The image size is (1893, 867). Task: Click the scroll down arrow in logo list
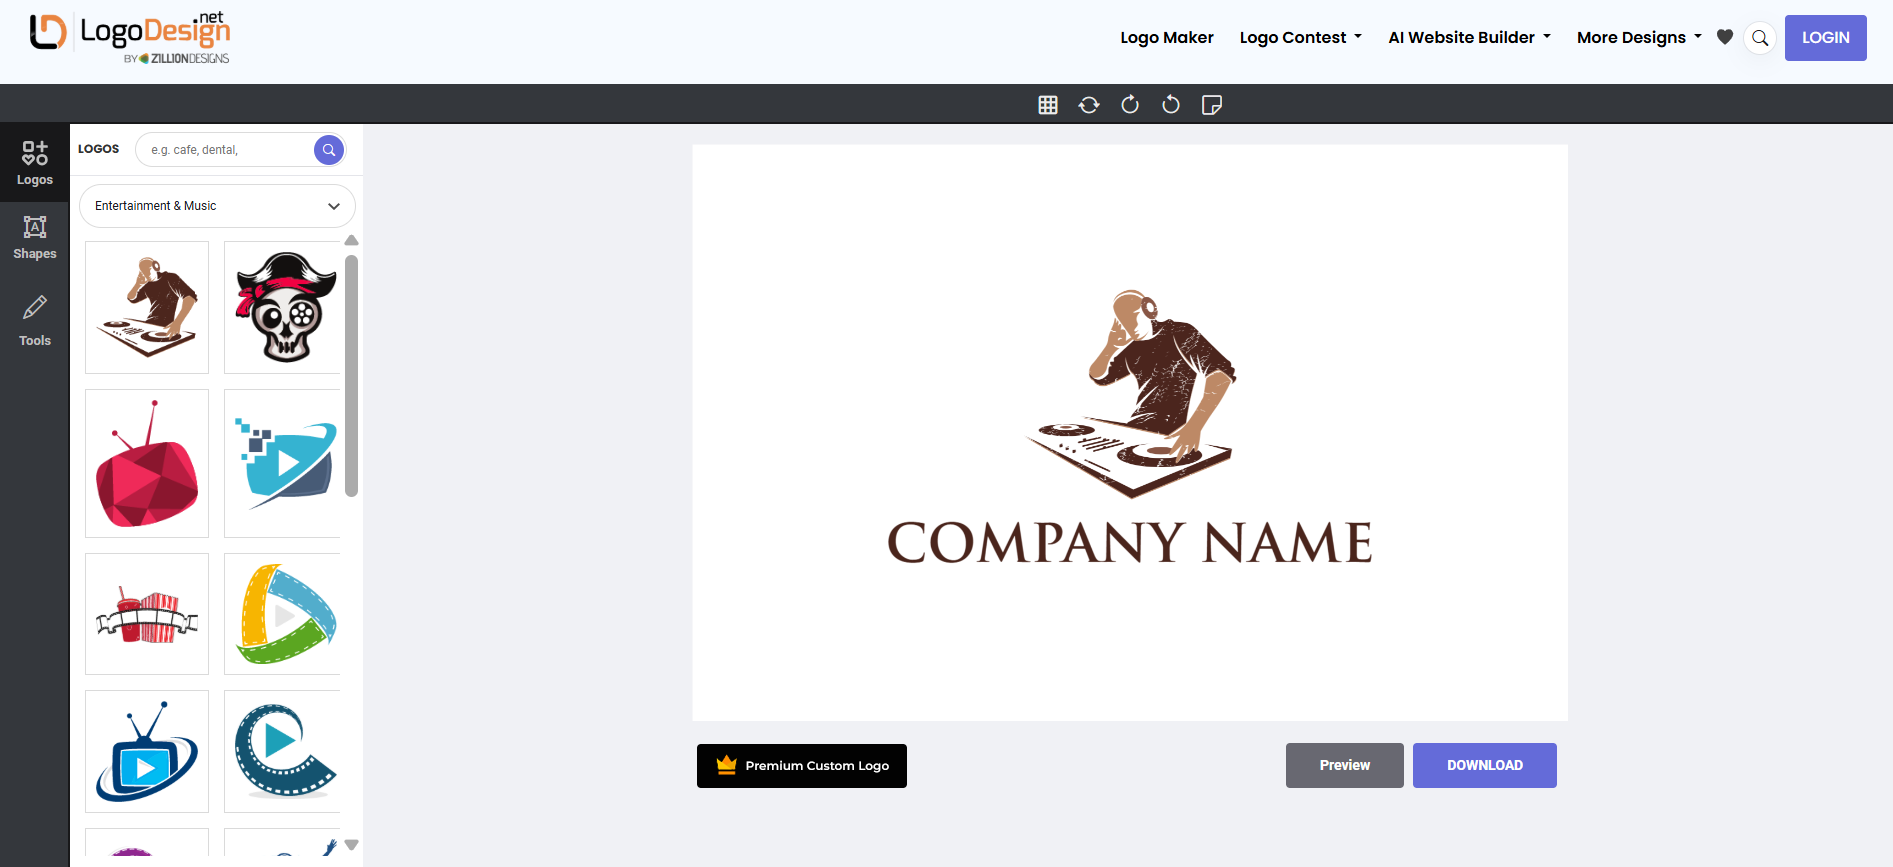click(x=351, y=845)
